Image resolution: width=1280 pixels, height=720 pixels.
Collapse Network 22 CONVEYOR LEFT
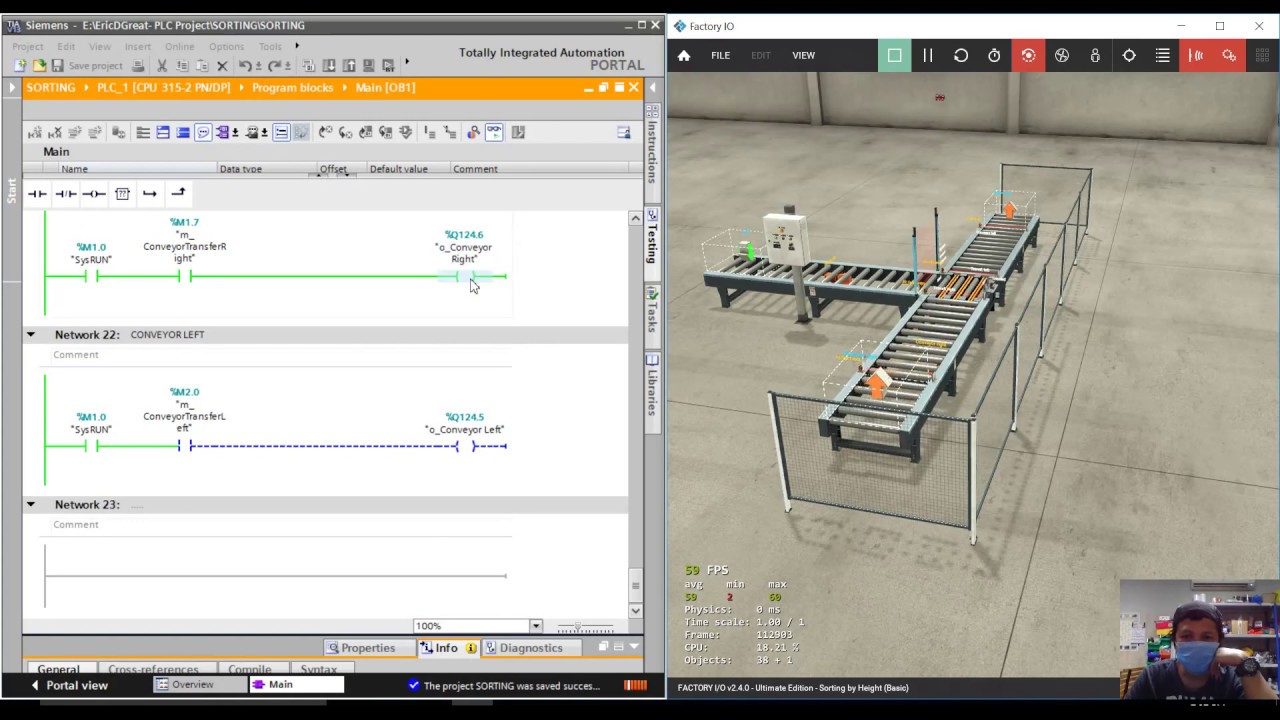30,334
